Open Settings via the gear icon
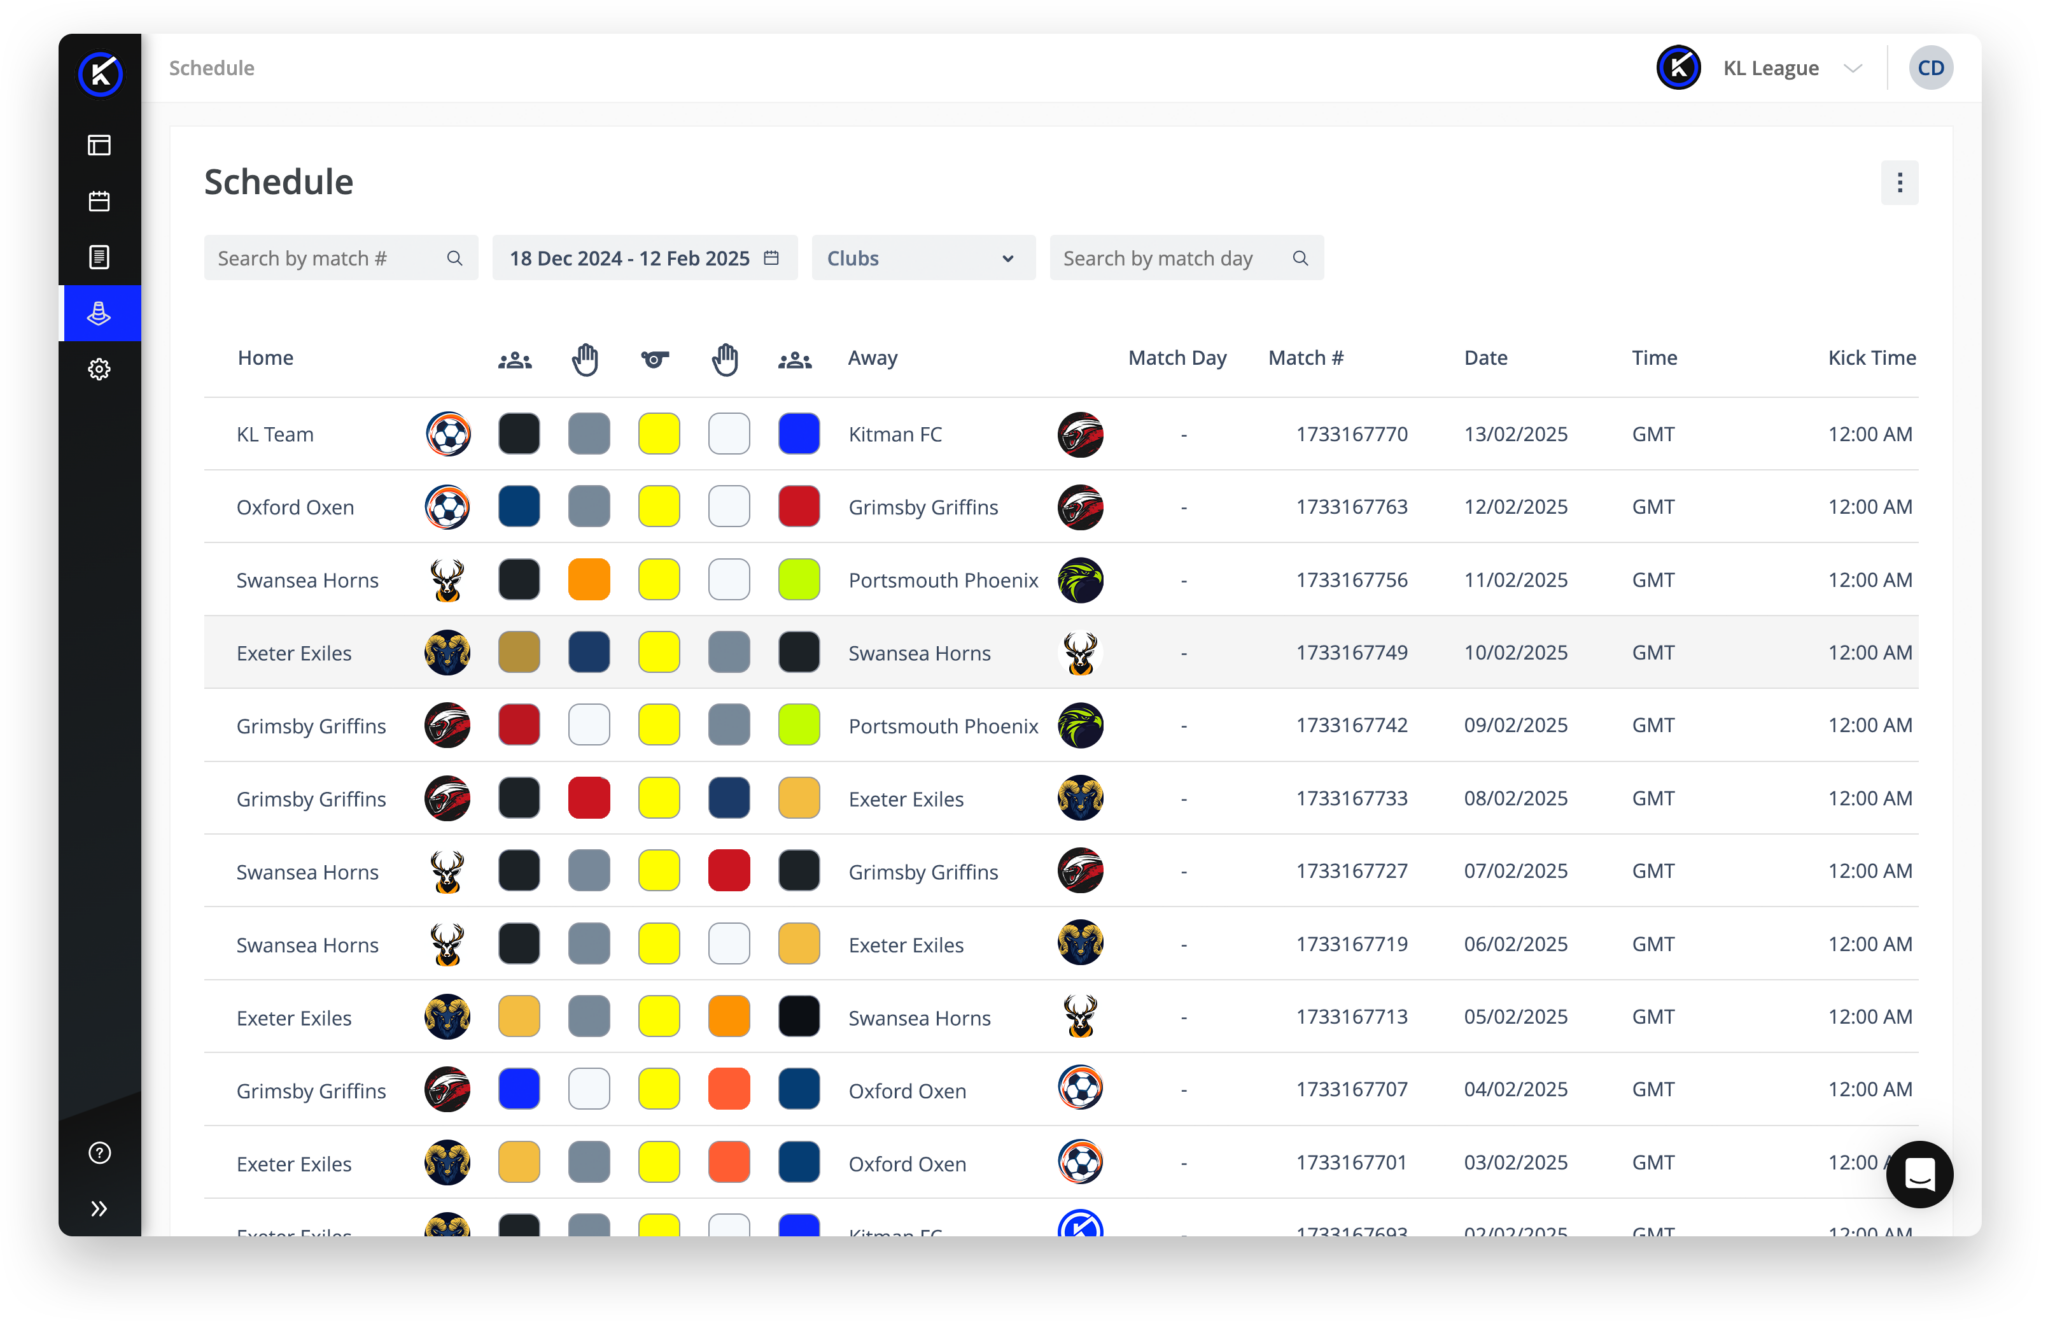The width and height of the screenshot is (2048, 1335). click(x=100, y=369)
